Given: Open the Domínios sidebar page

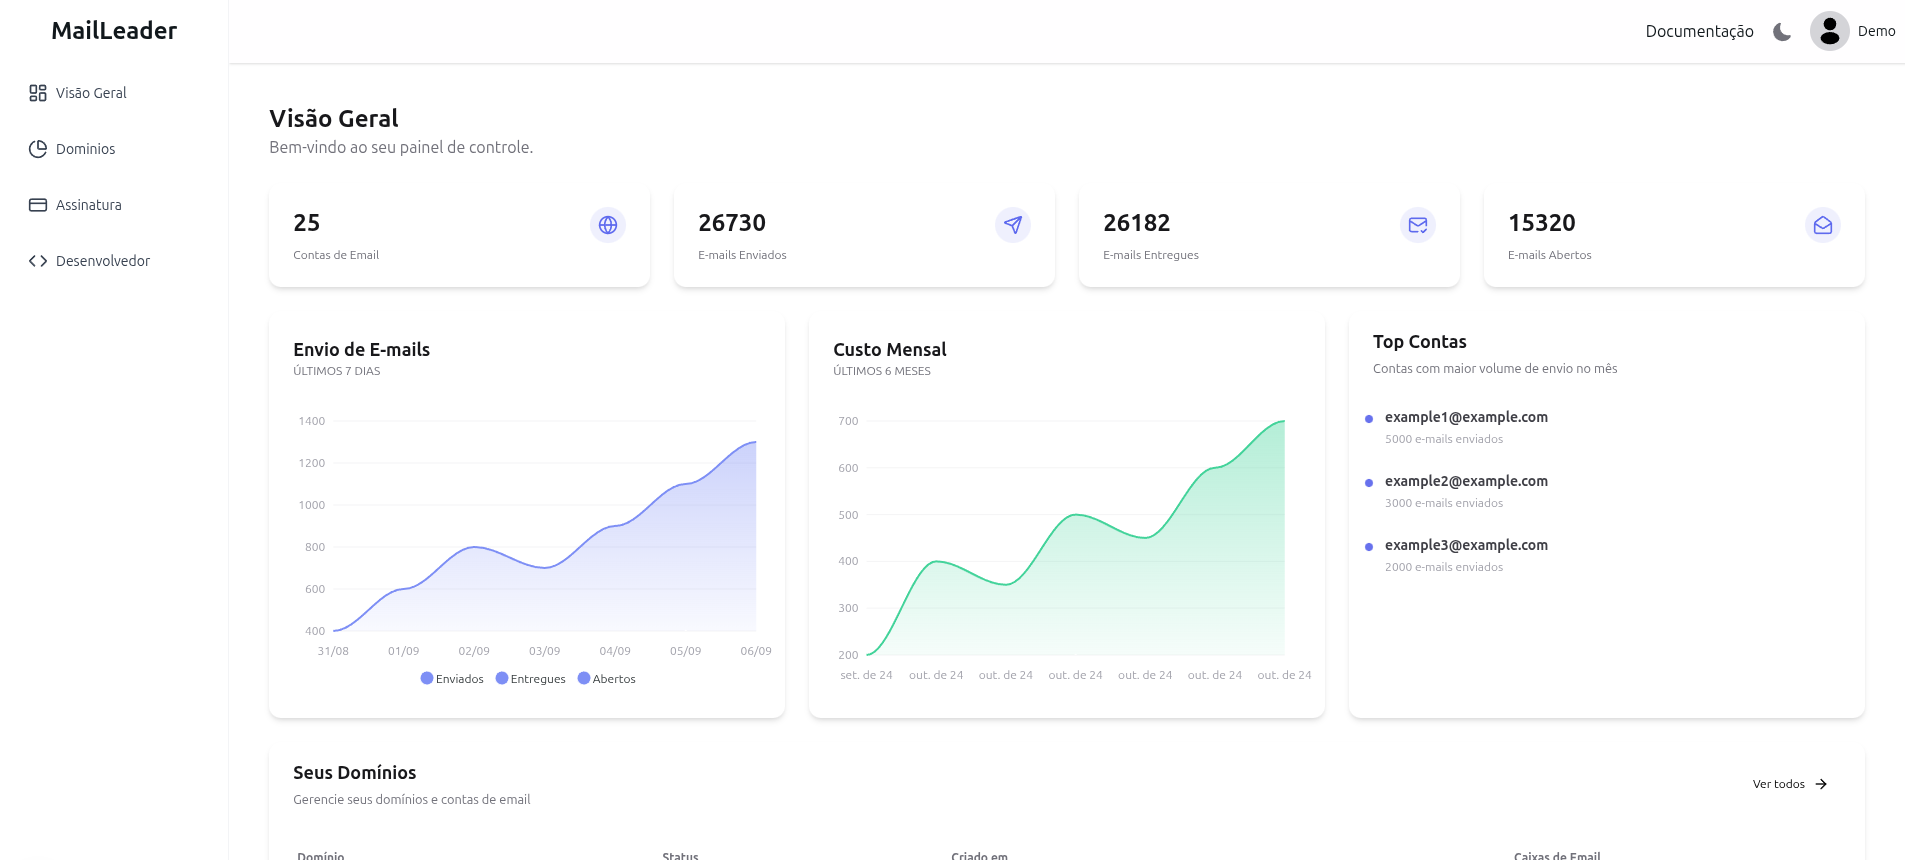Looking at the screenshot, I should click(85, 149).
